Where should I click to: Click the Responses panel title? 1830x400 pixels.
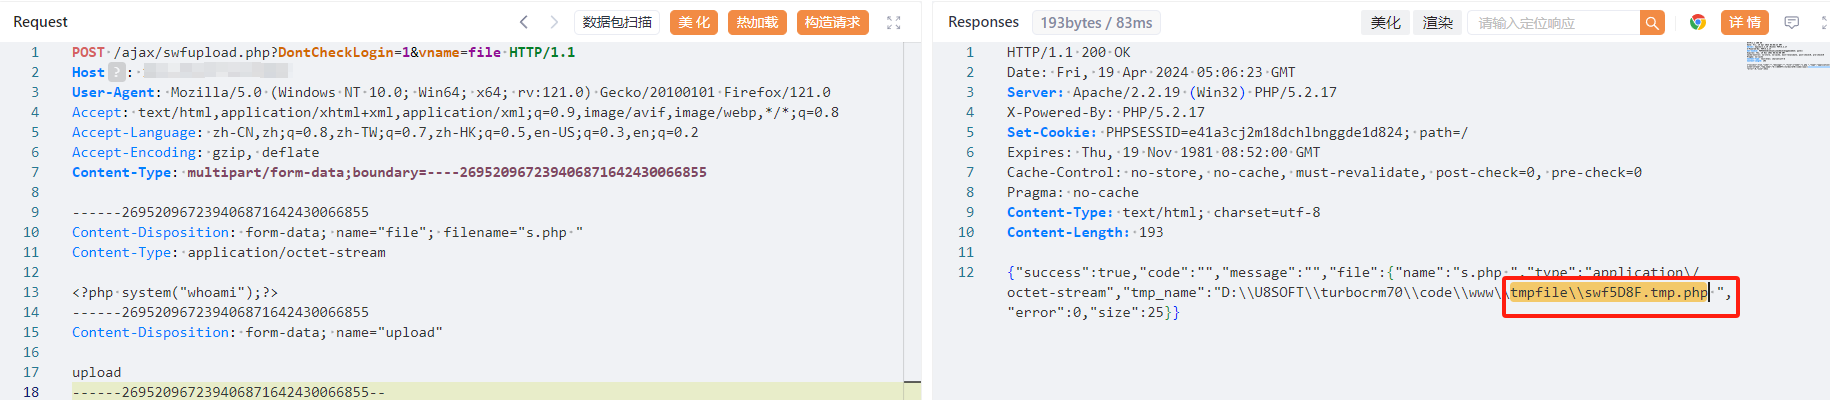click(983, 22)
